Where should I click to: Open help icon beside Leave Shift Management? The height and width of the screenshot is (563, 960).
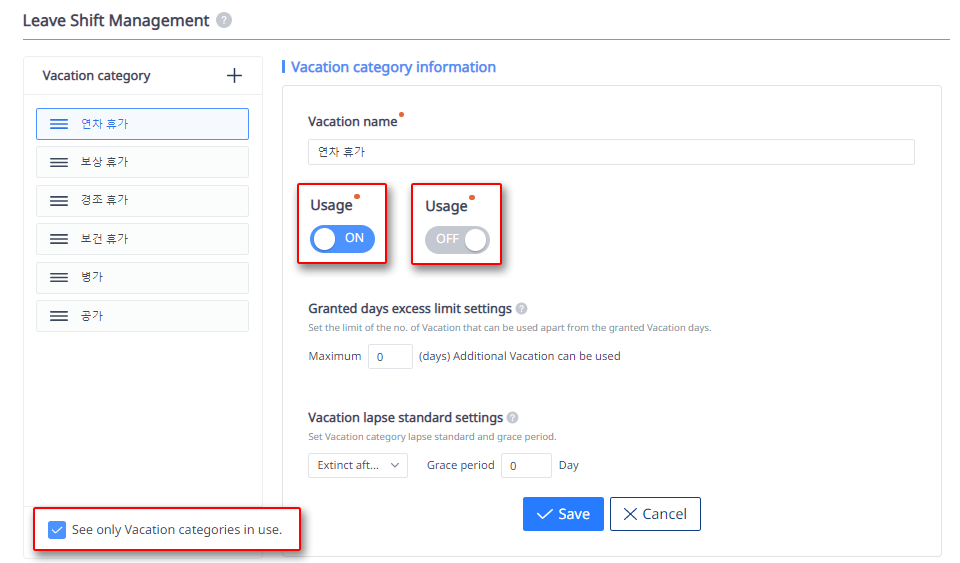[x=224, y=20]
